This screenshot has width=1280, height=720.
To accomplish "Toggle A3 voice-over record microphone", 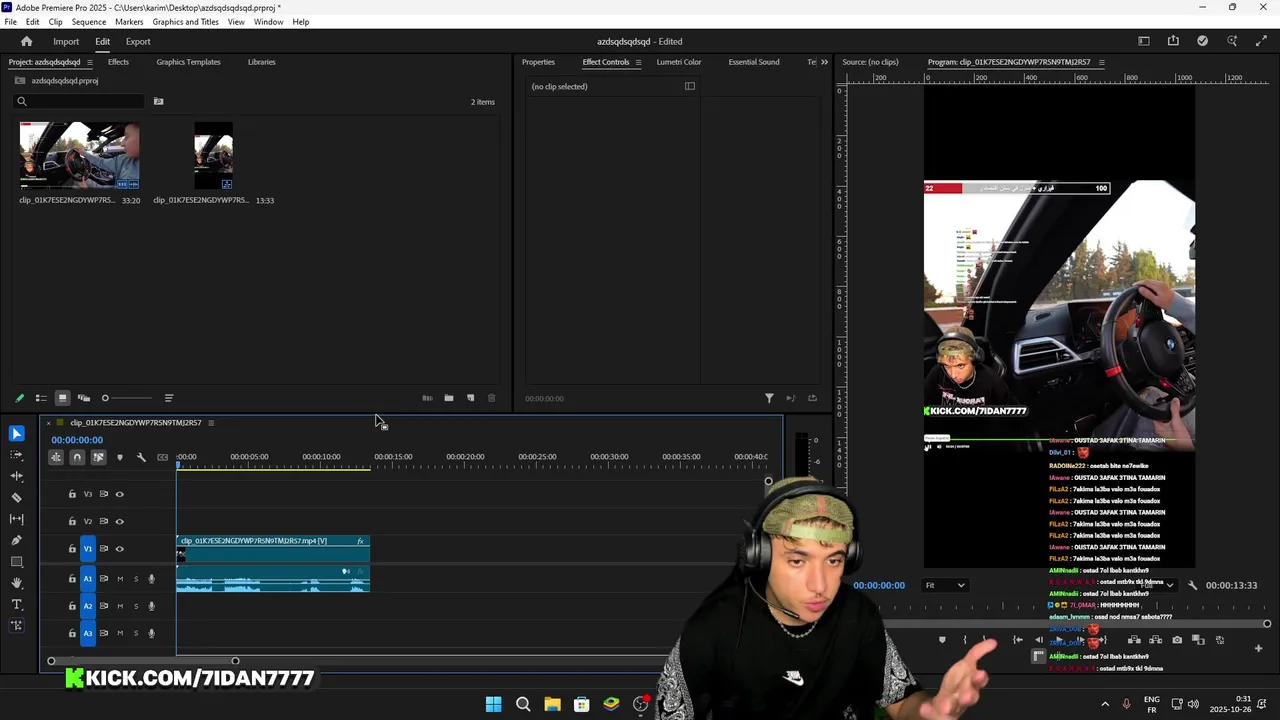I will click(152, 633).
